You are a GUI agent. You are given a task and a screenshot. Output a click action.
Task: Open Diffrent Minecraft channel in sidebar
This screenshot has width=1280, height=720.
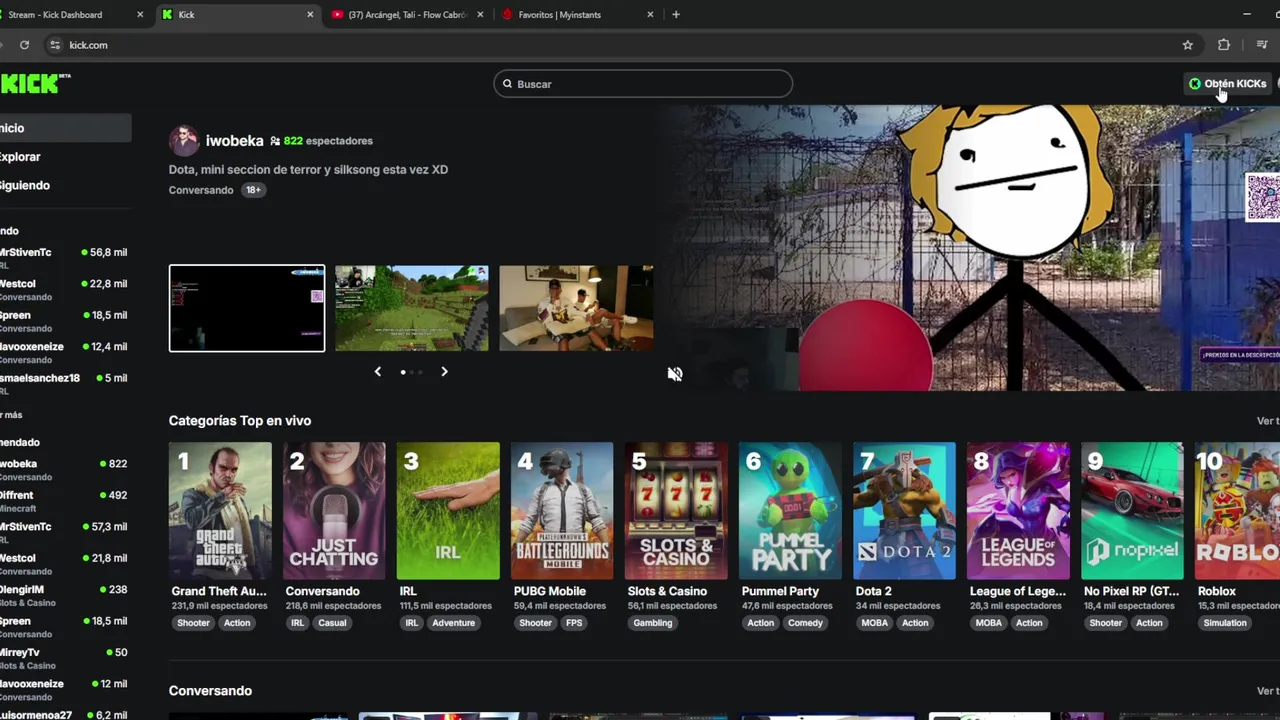click(64, 501)
